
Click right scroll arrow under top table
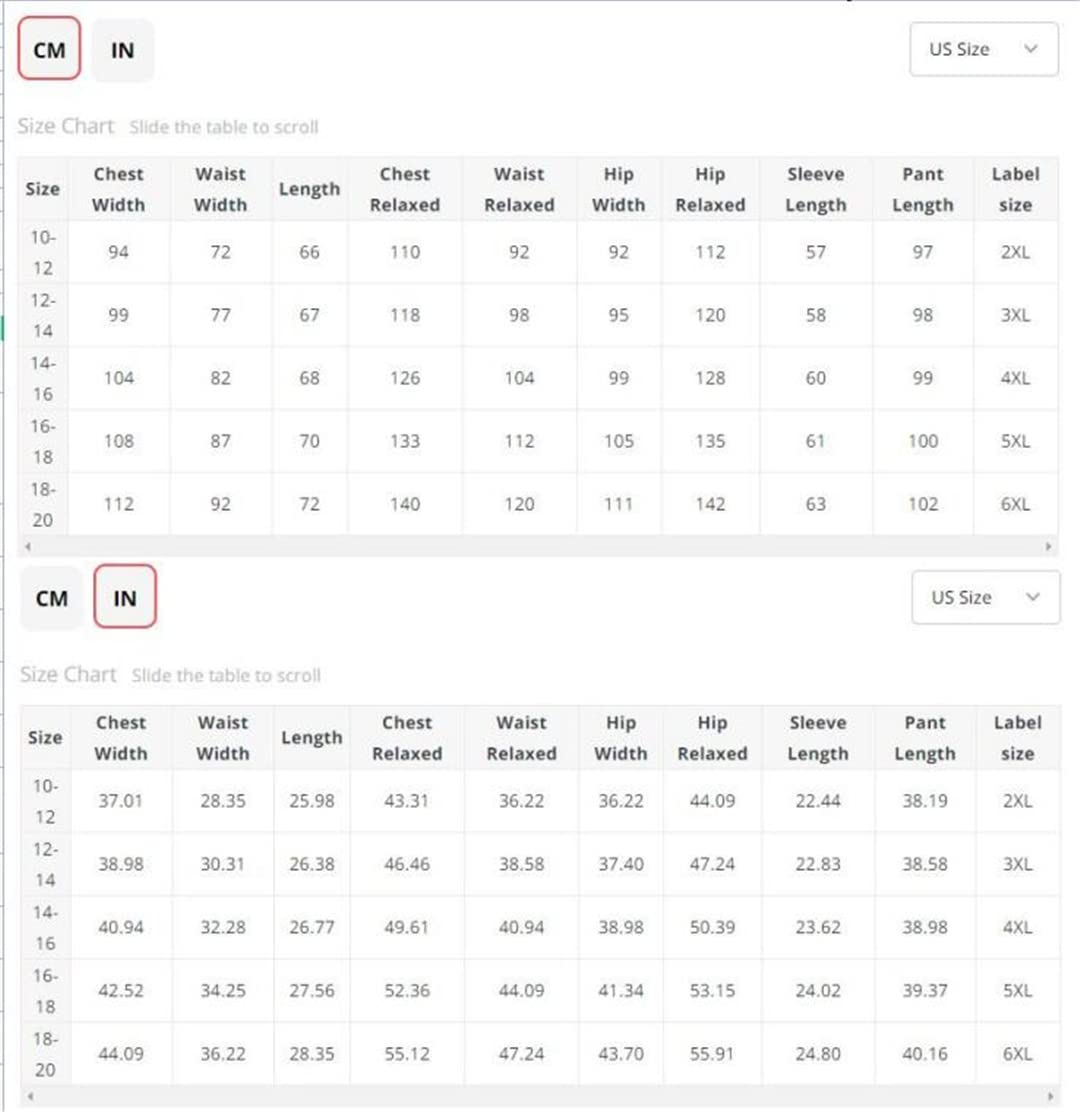pyautogui.click(x=1048, y=546)
